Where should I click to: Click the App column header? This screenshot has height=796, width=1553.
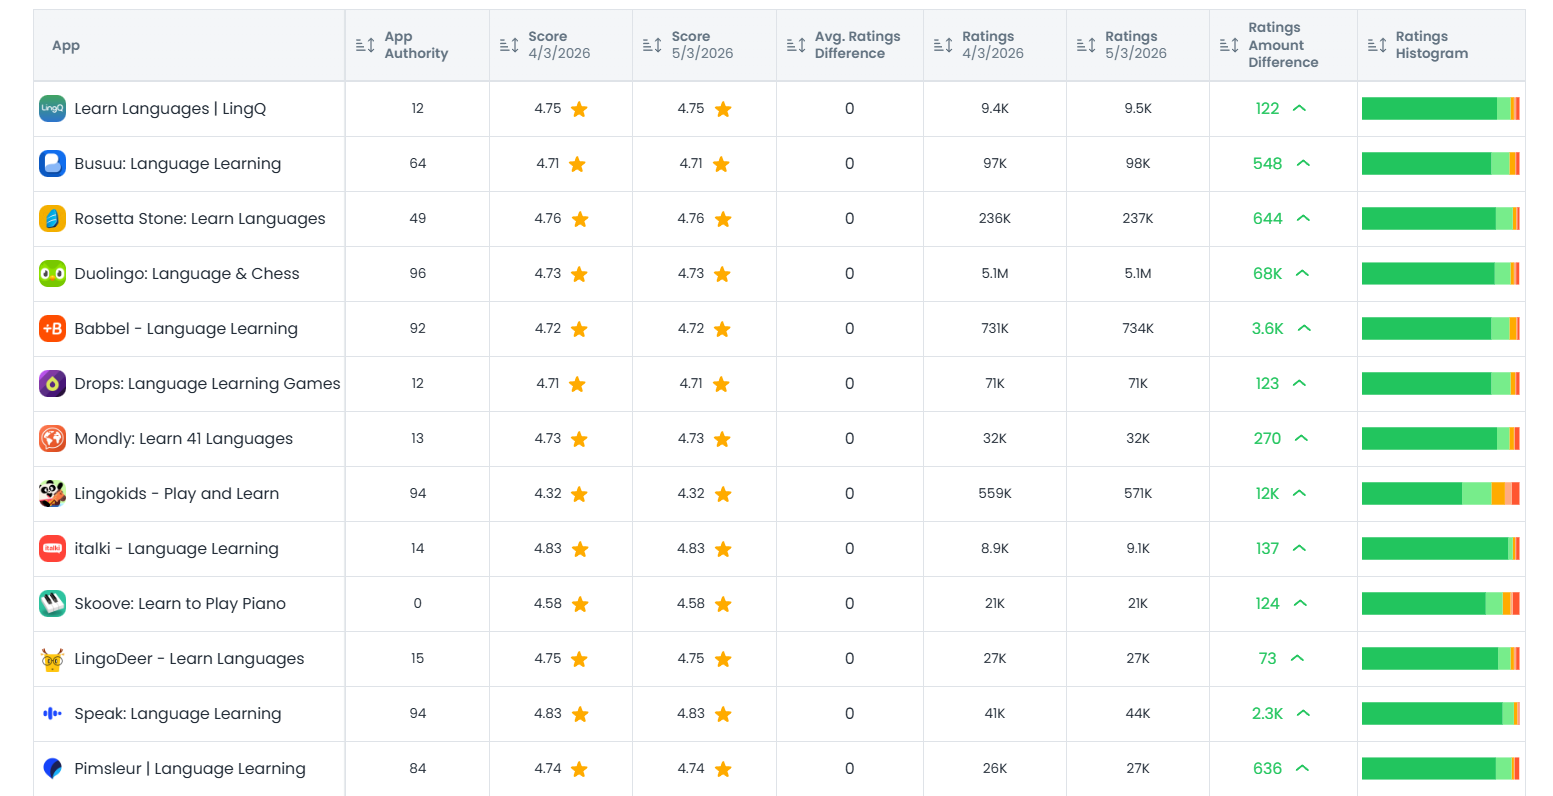tap(66, 45)
